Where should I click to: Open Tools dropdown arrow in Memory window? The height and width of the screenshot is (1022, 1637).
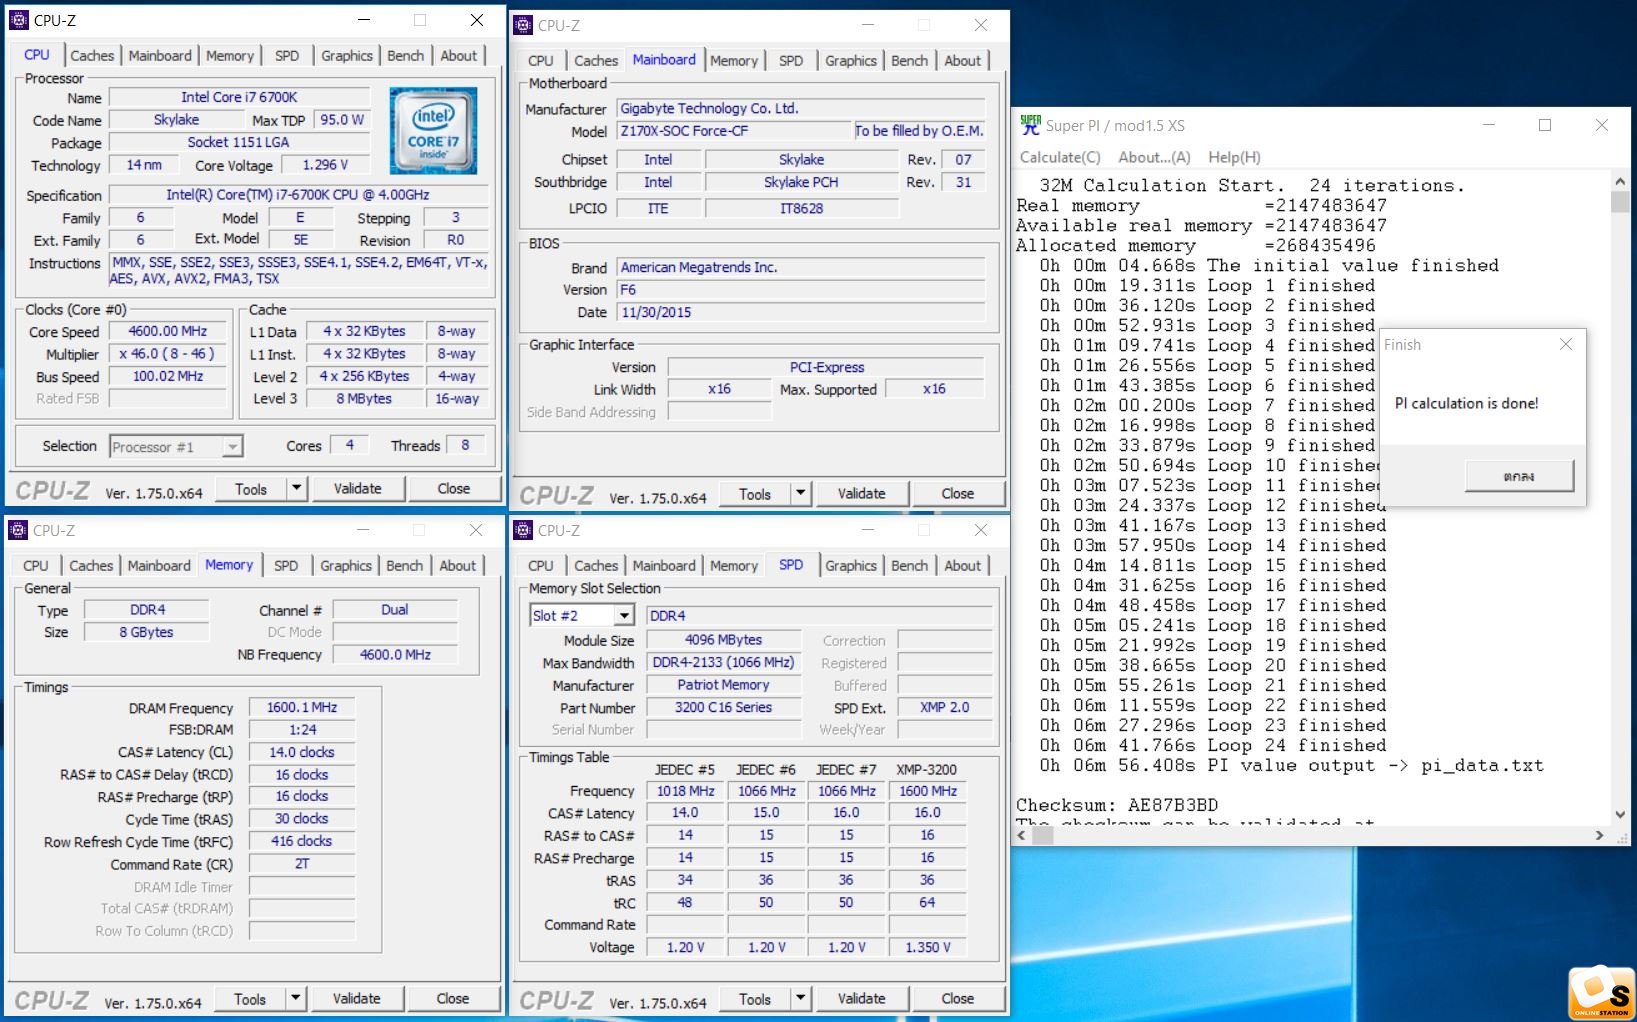(x=295, y=999)
